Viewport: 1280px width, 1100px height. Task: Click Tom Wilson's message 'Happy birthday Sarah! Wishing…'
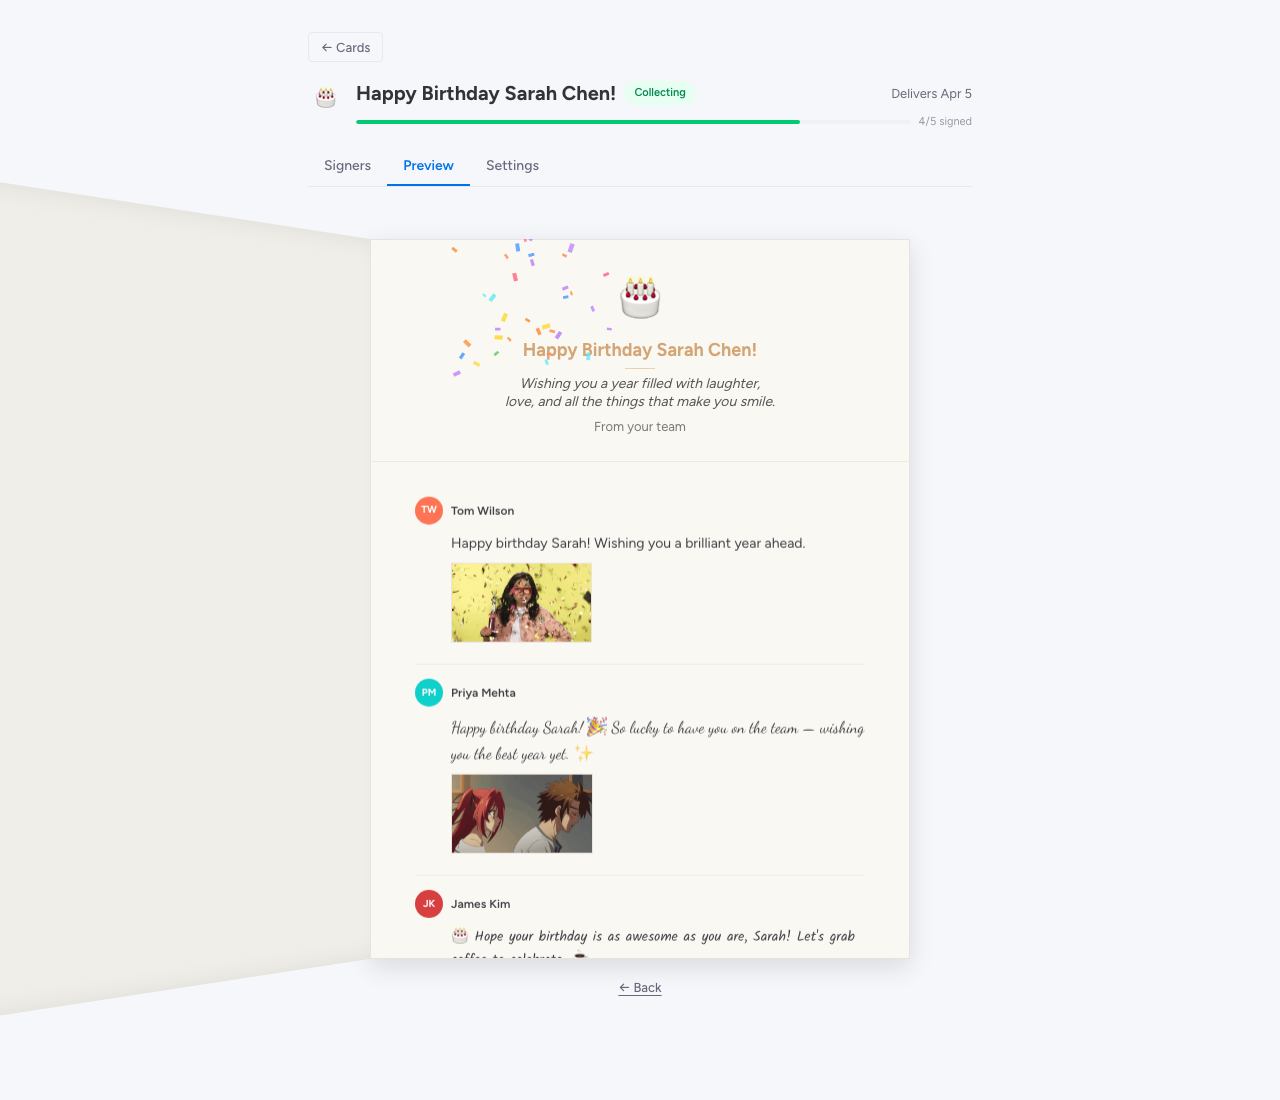pyautogui.click(x=628, y=543)
